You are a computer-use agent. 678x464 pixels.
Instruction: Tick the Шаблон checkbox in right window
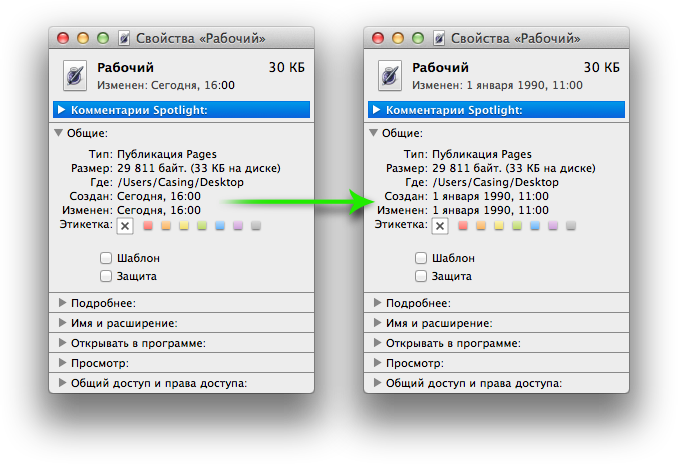(421, 258)
